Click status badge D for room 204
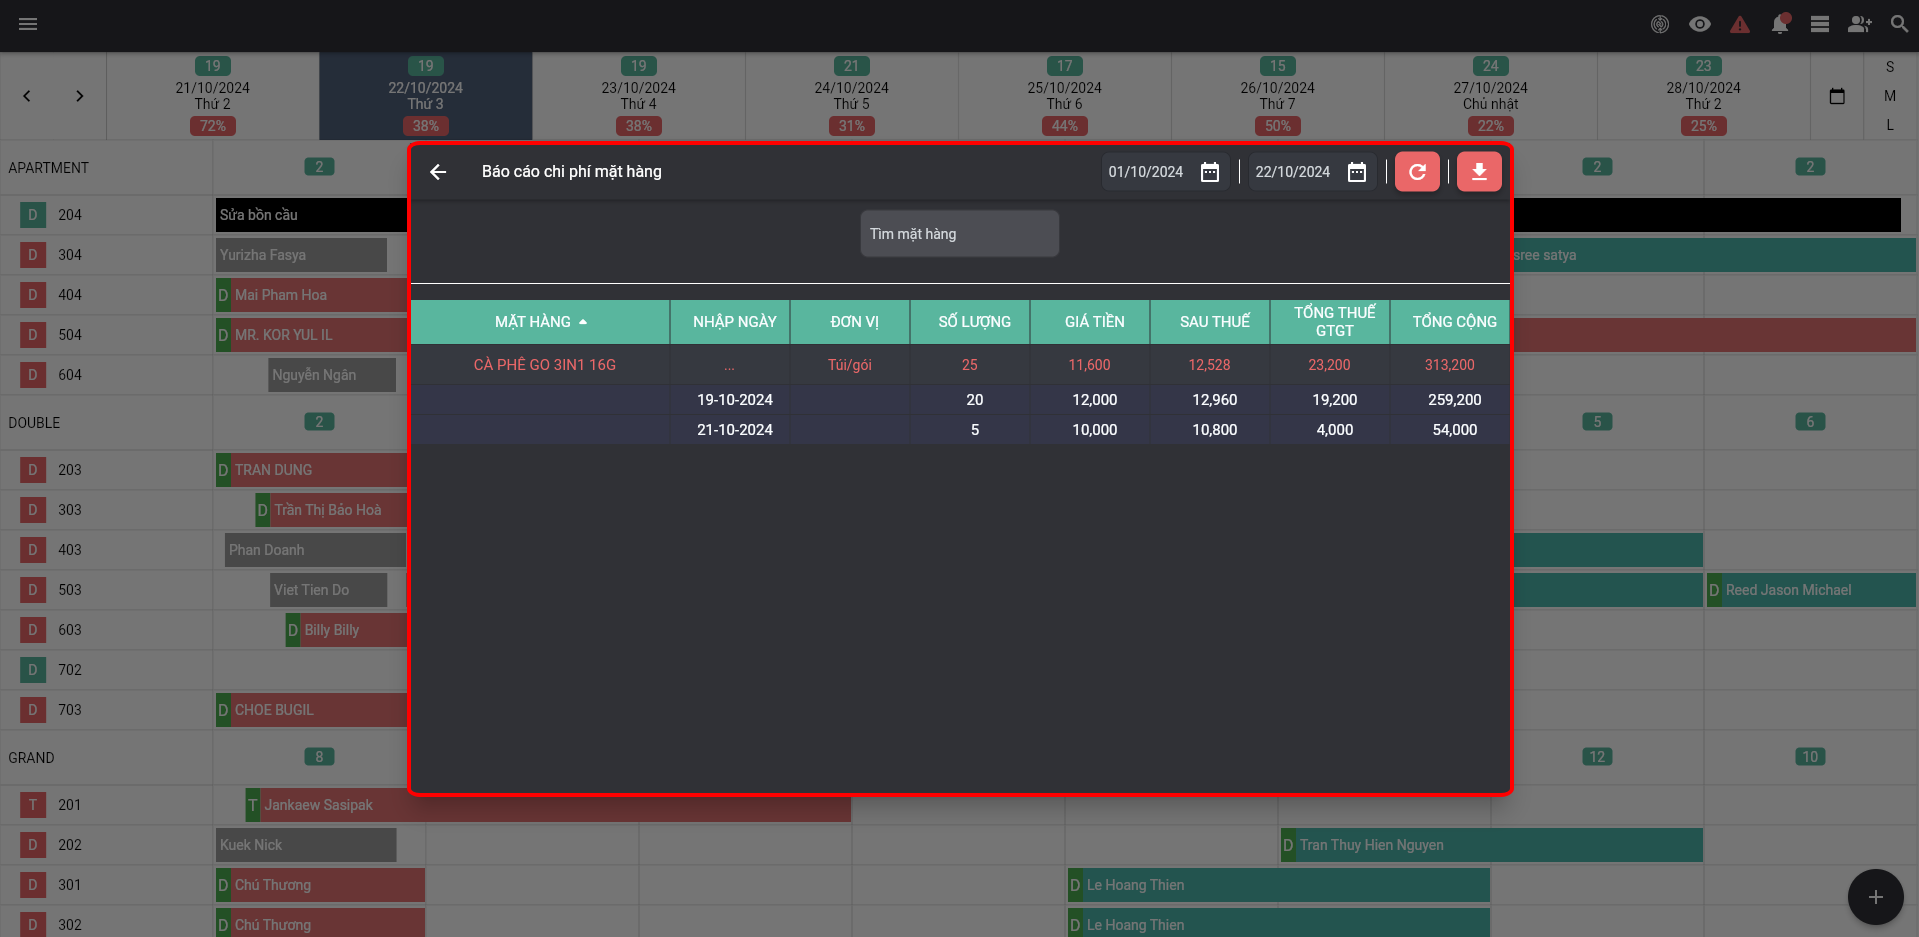1919x937 pixels. click(x=33, y=215)
